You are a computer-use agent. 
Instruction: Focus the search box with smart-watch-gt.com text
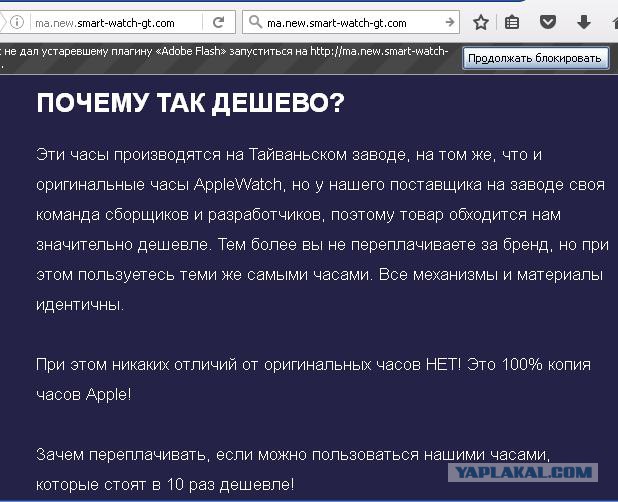[353, 23]
